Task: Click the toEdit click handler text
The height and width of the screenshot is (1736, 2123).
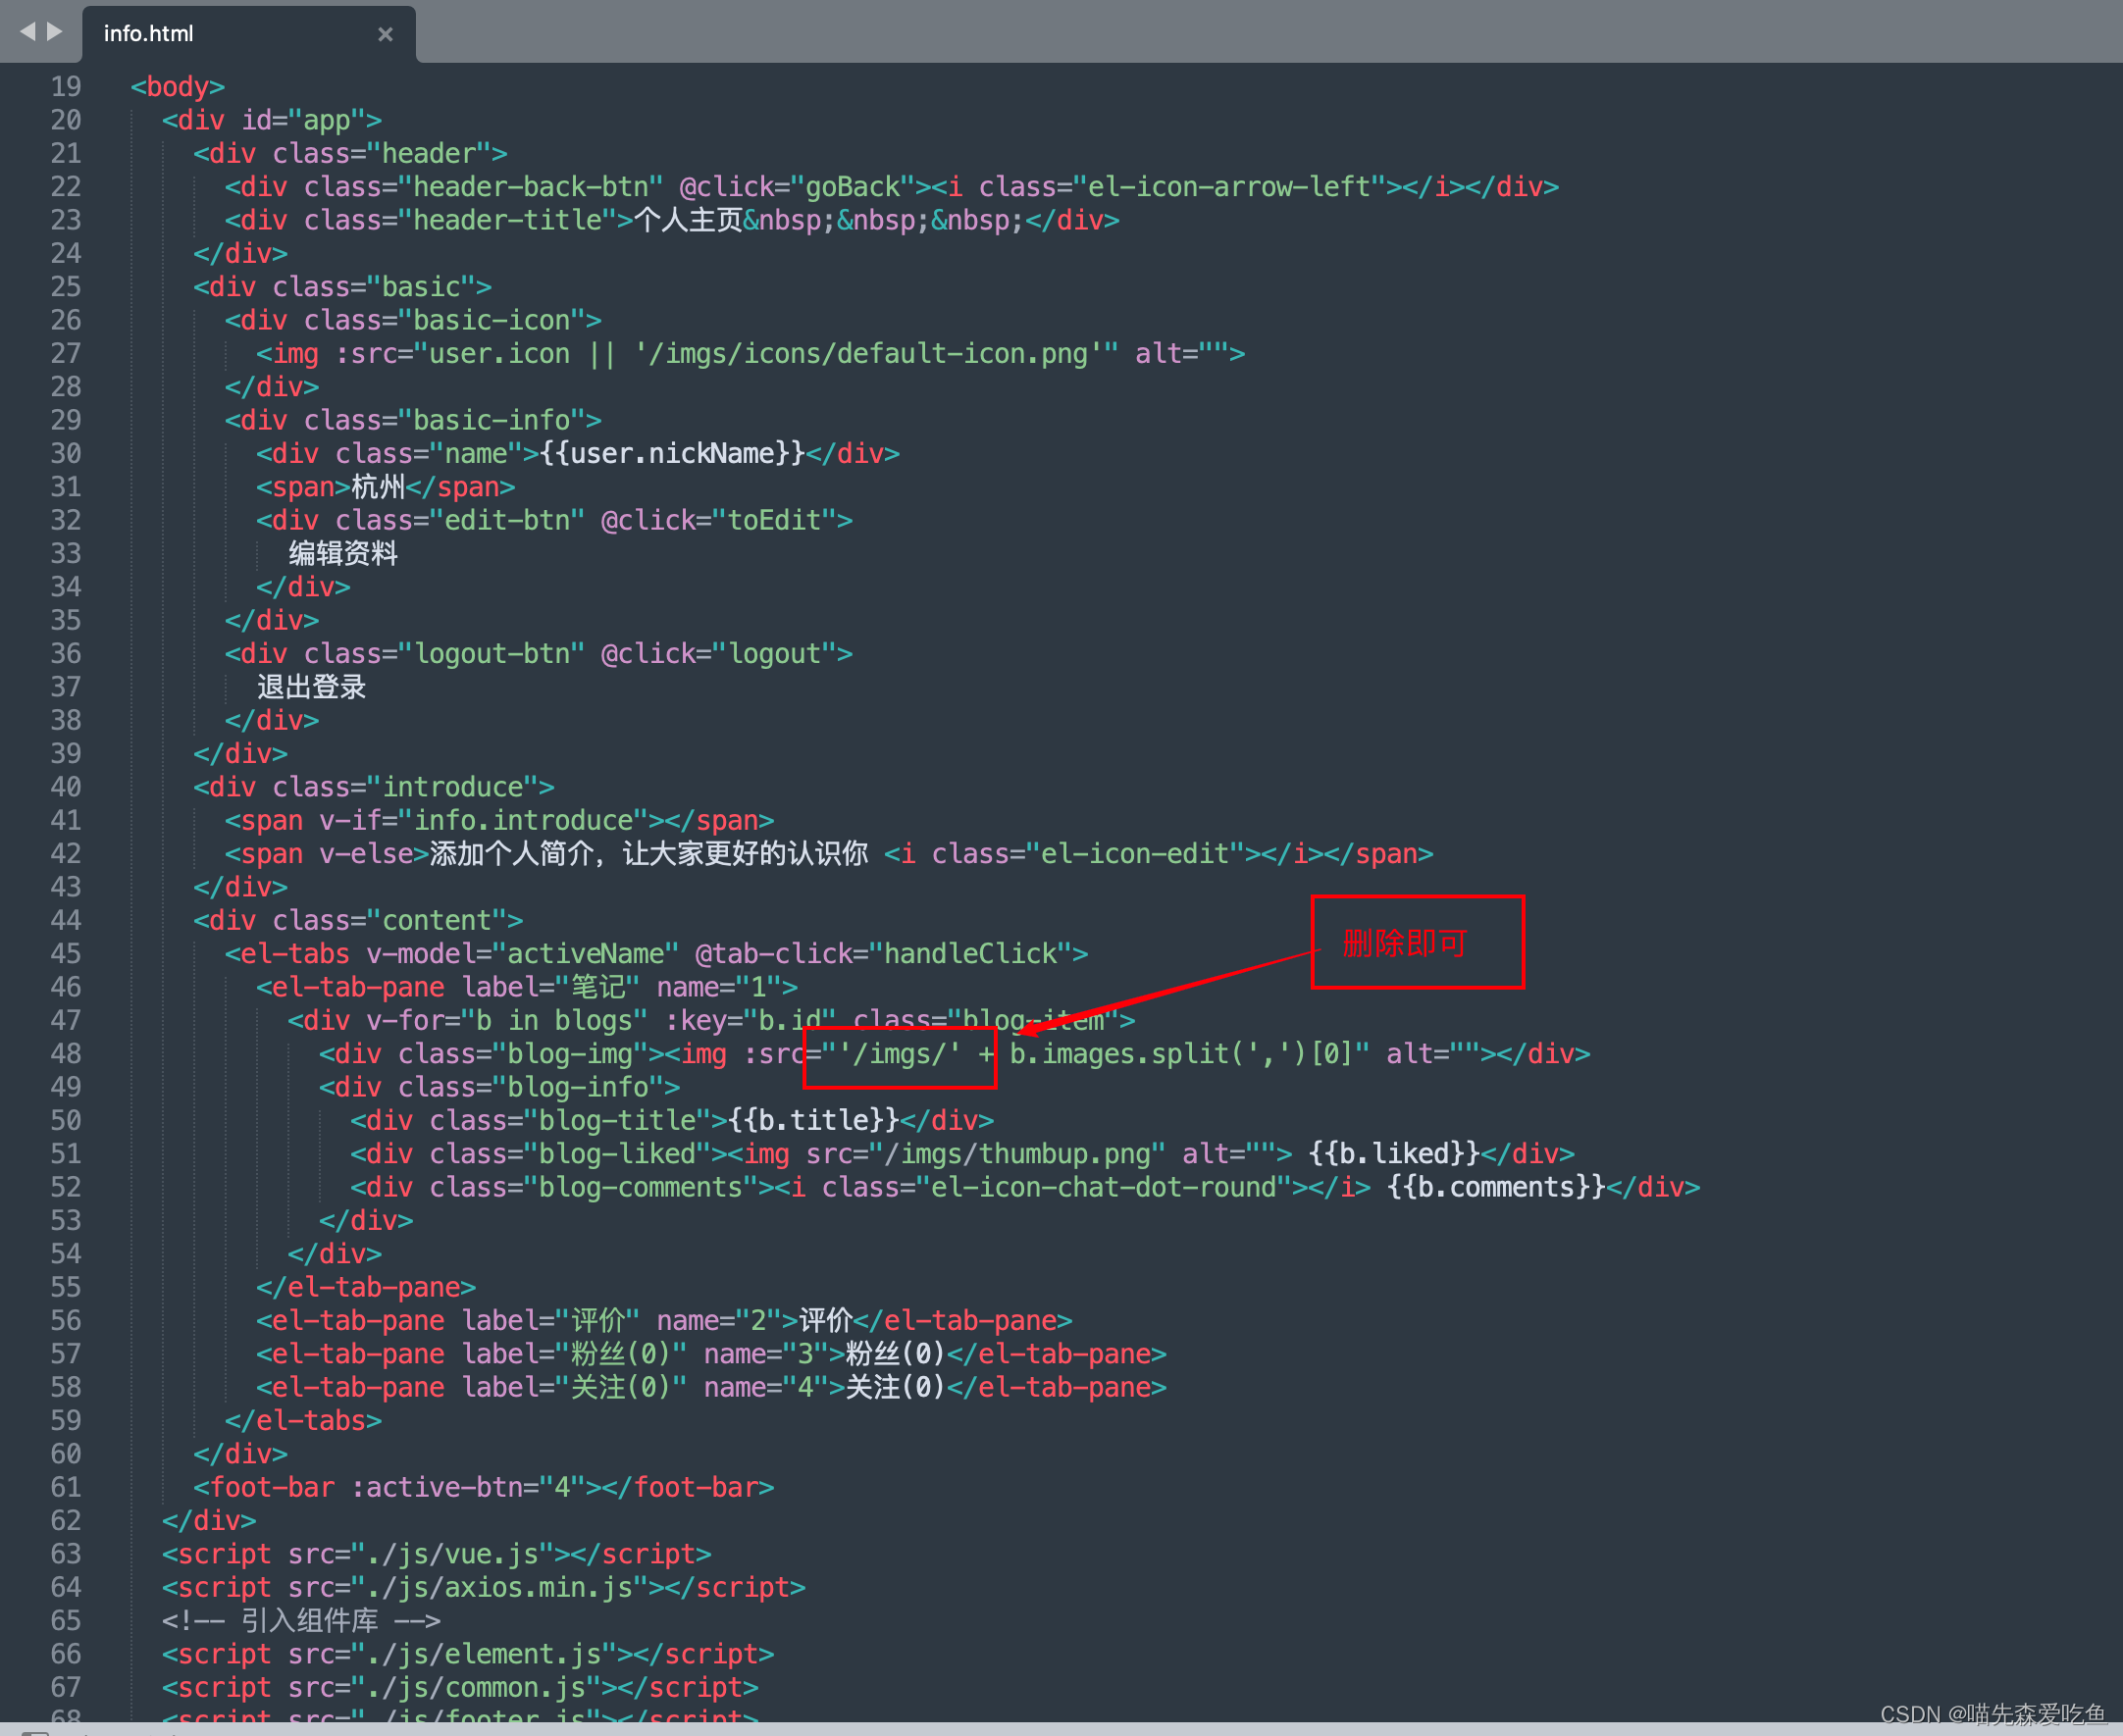Action: tap(775, 521)
